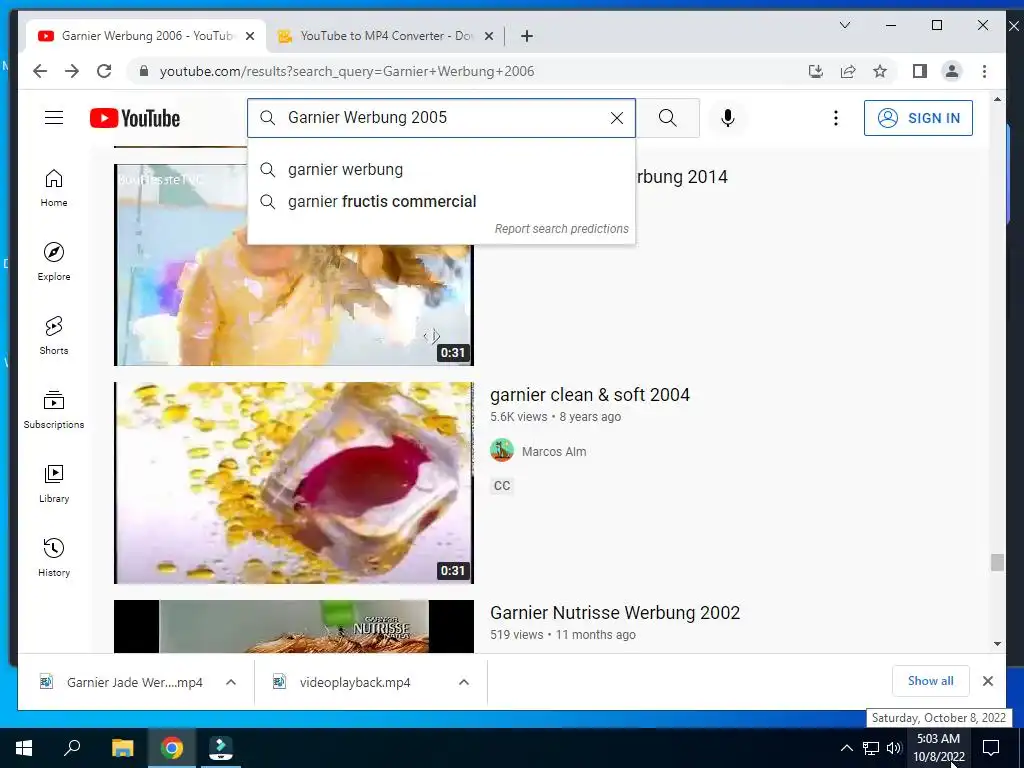Open Chrome profile avatar
The image size is (1024, 768).
(x=952, y=71)
